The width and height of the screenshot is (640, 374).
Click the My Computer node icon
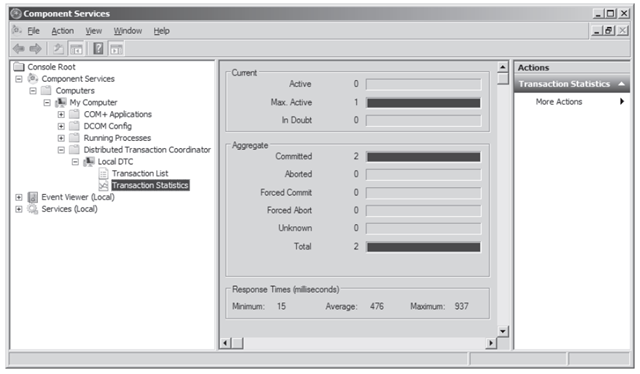tap(61, 102)
